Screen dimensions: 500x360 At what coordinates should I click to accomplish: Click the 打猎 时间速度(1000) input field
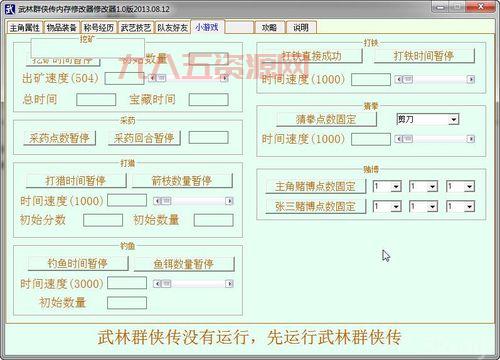click(x=127, y=201)
